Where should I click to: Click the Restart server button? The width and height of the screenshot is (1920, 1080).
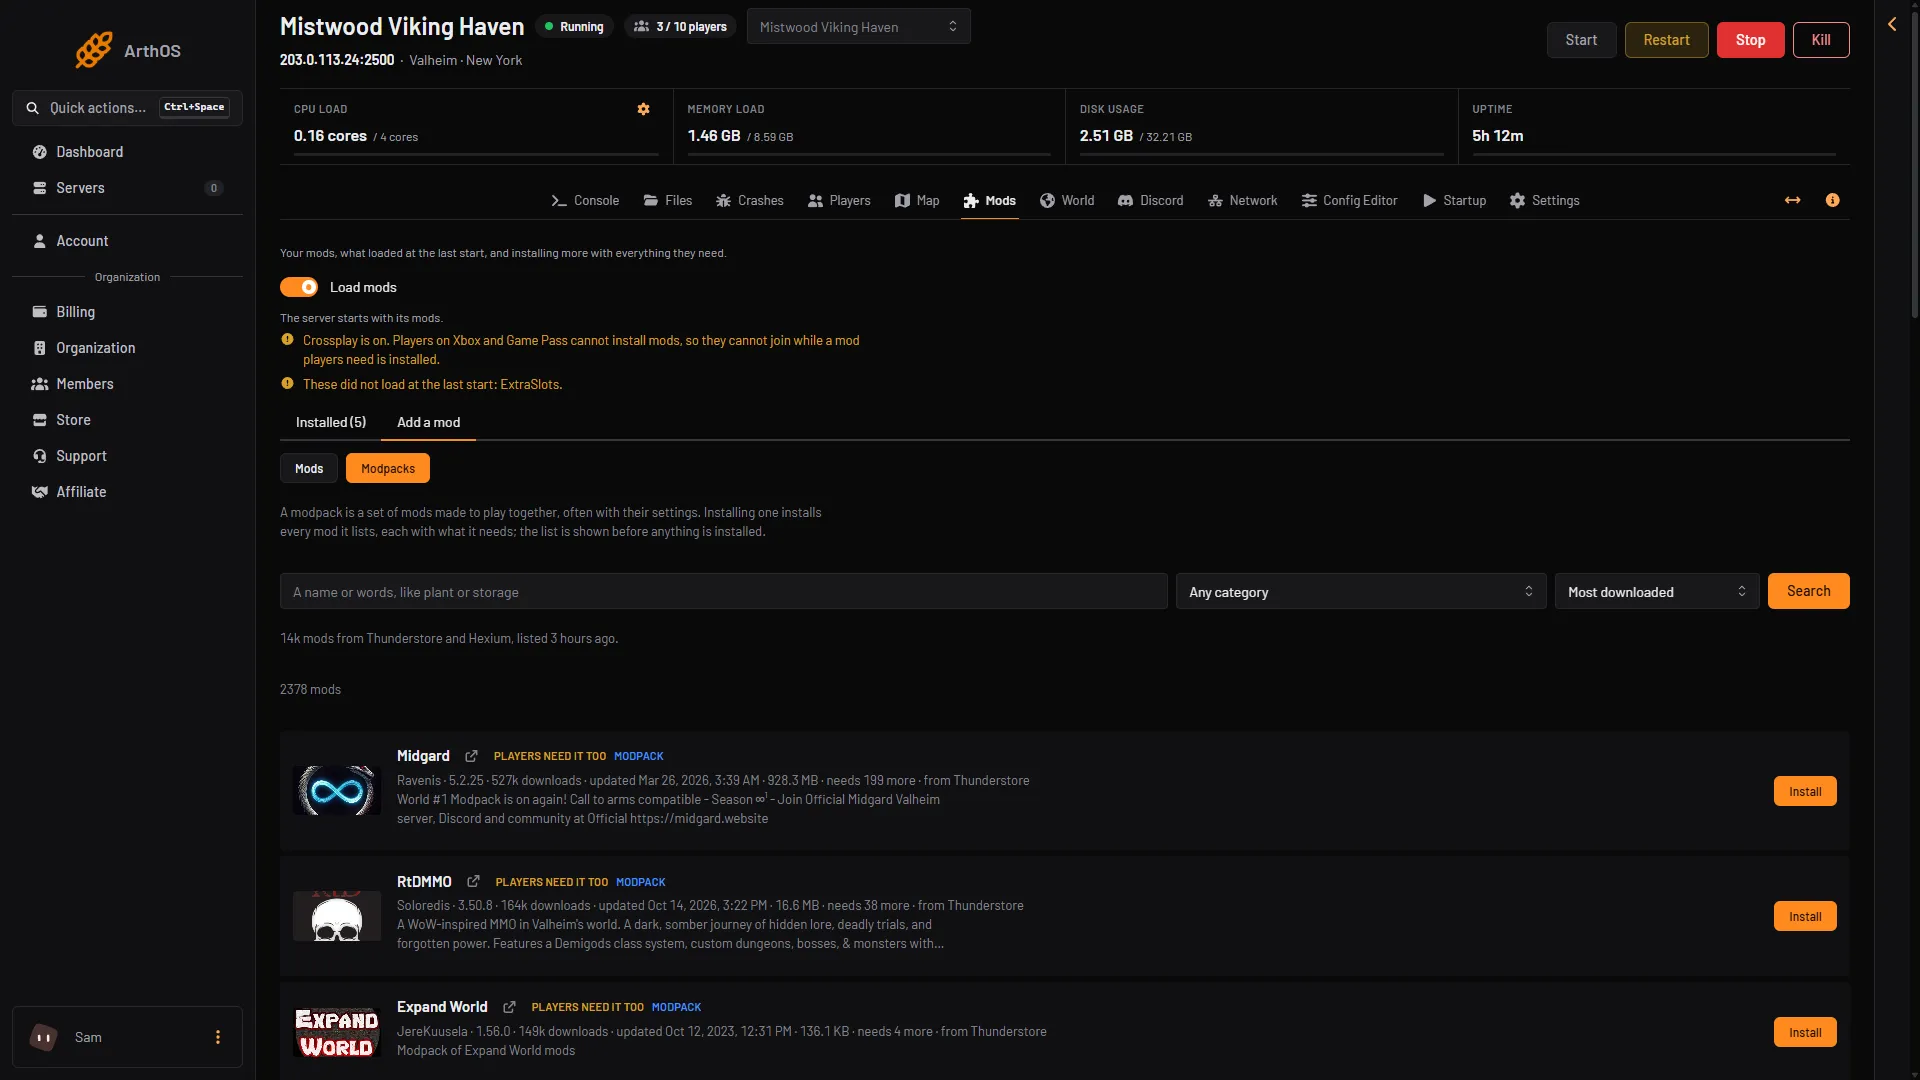coord(1666,40)
